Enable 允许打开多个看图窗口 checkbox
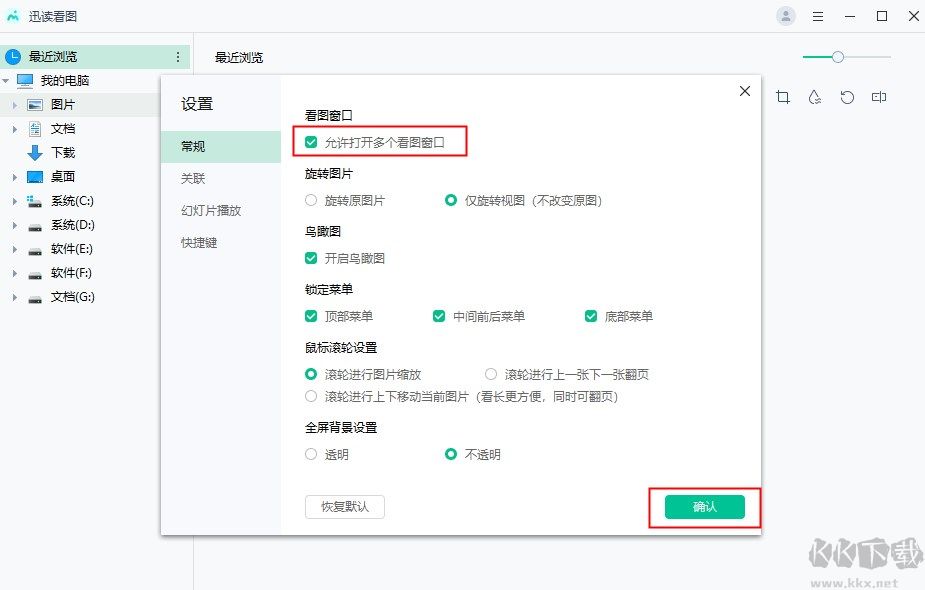This screenshot has width=925, height=590. [311, 141]
